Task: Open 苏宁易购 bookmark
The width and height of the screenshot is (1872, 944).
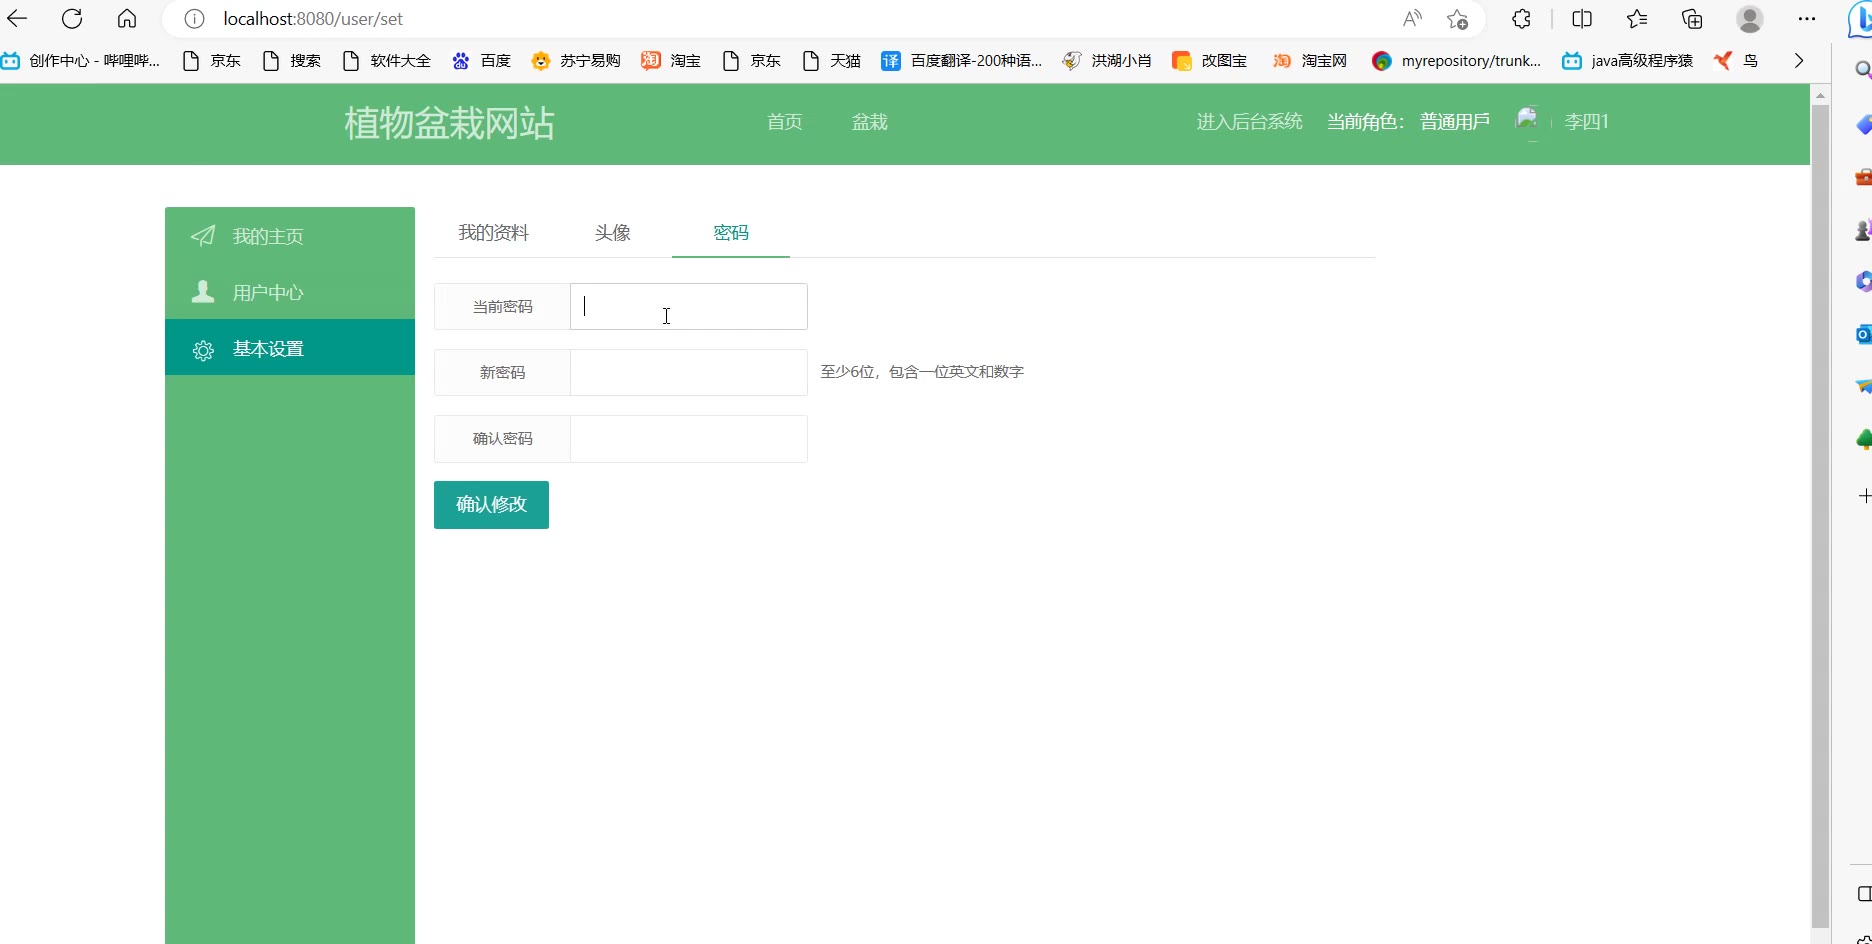Action: tap(576, 61)
